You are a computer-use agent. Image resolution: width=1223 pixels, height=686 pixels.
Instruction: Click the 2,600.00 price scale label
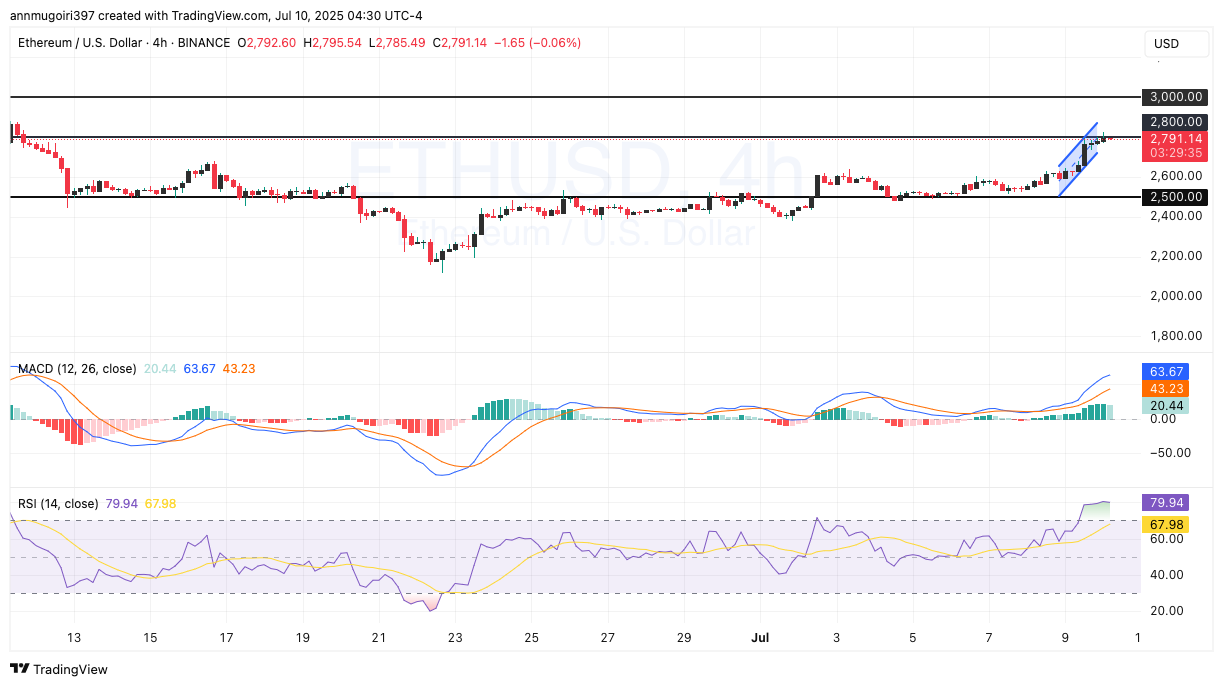coord(1175,175)
